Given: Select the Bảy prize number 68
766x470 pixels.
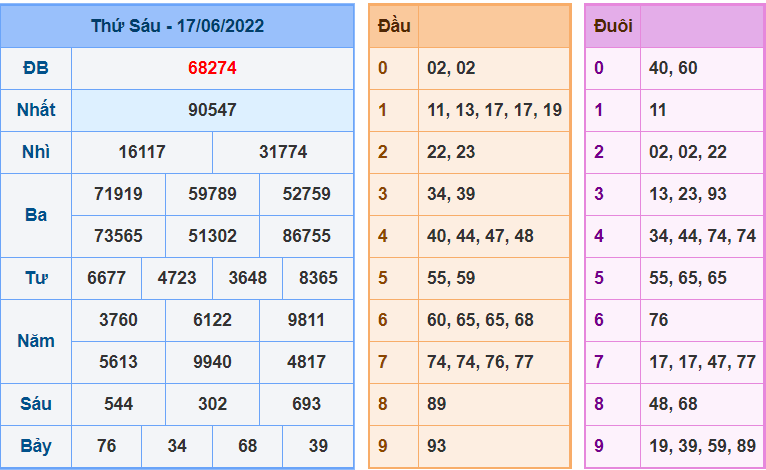Looking at the screenshot, I should [x=248, y=446].
